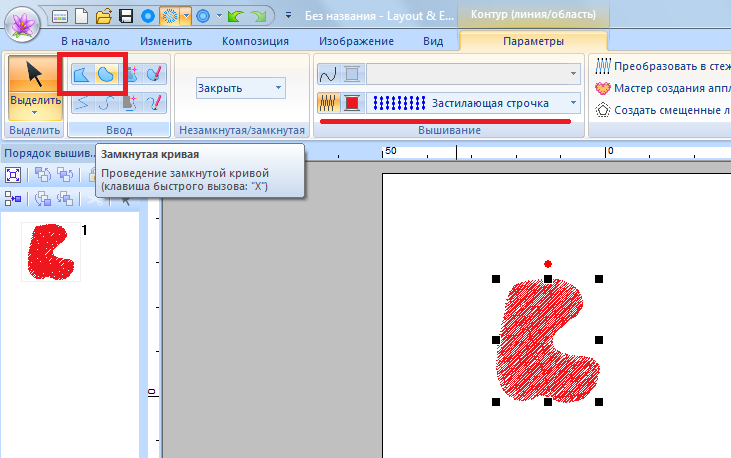Toggle line sewing on/off button

pos(329,74)
